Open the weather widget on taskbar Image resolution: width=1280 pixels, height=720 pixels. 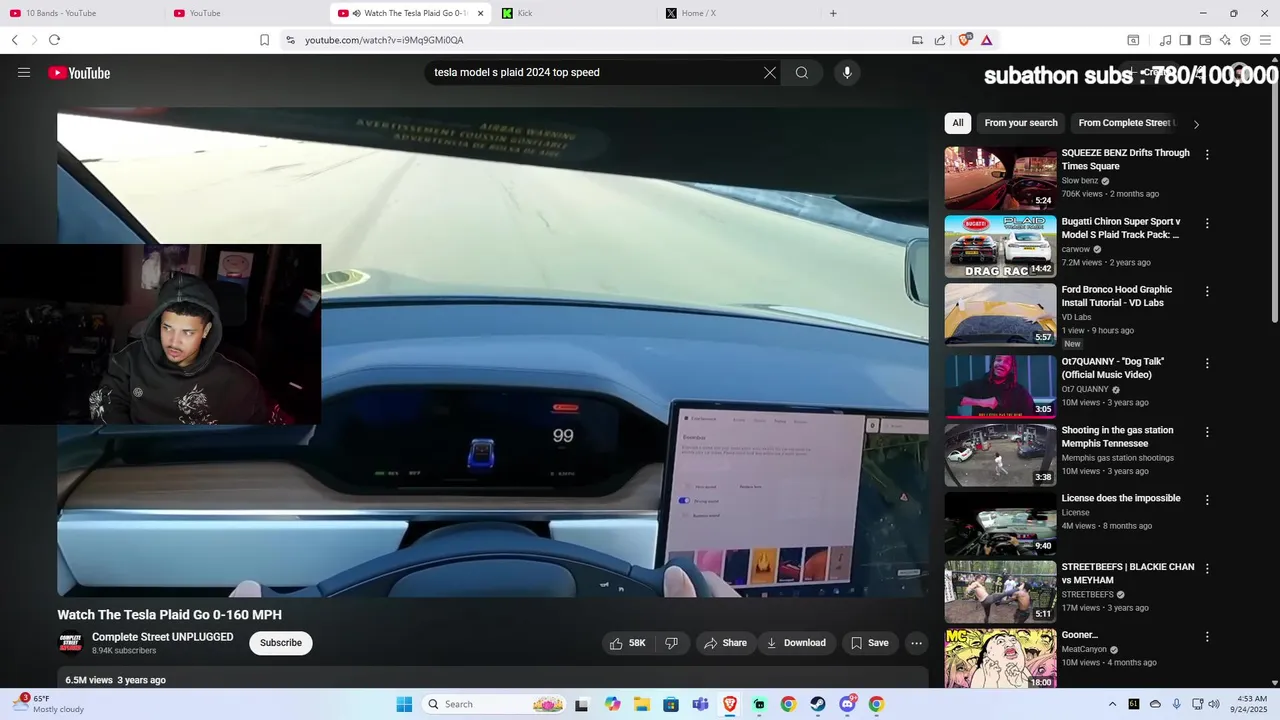point(50,704)
